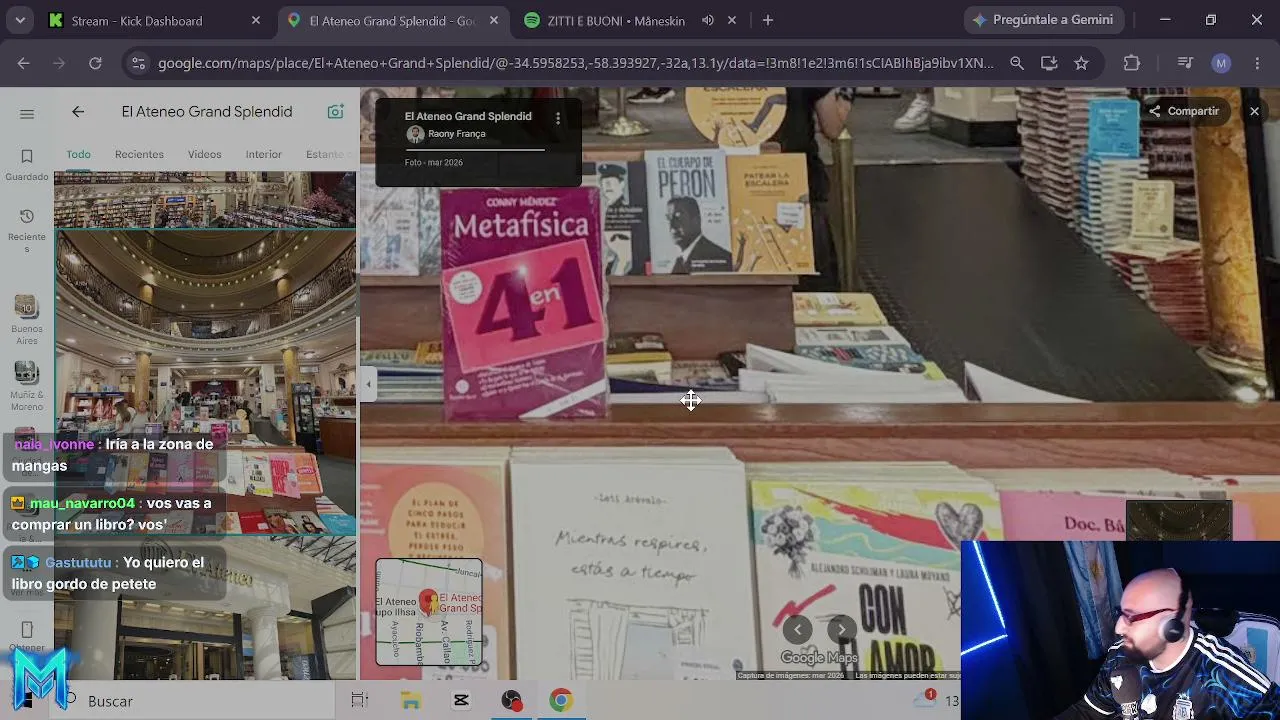Open the zoom magnifier icon in address bar
The width and height of the screenshot is (1280, 720).
coord(1017,63)
